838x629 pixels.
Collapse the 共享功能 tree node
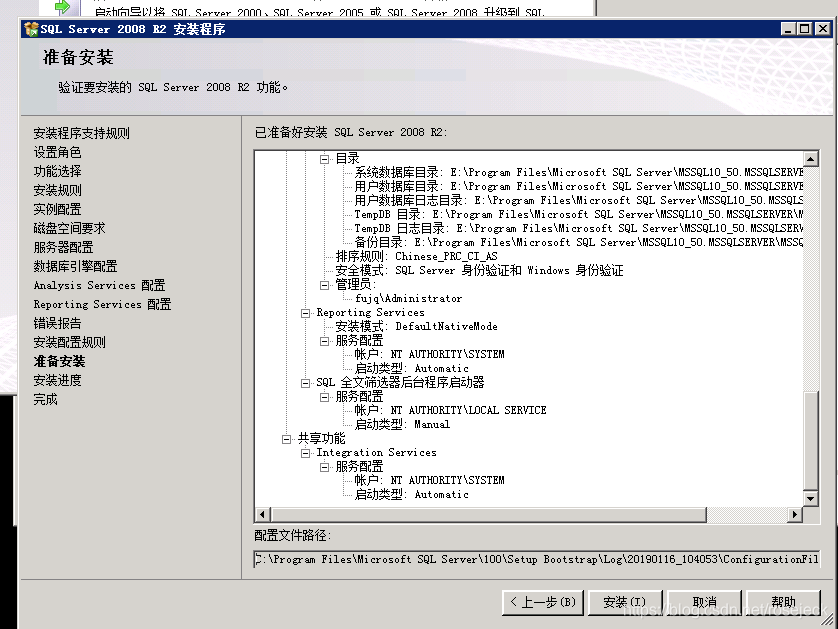(x=286, y=439)
